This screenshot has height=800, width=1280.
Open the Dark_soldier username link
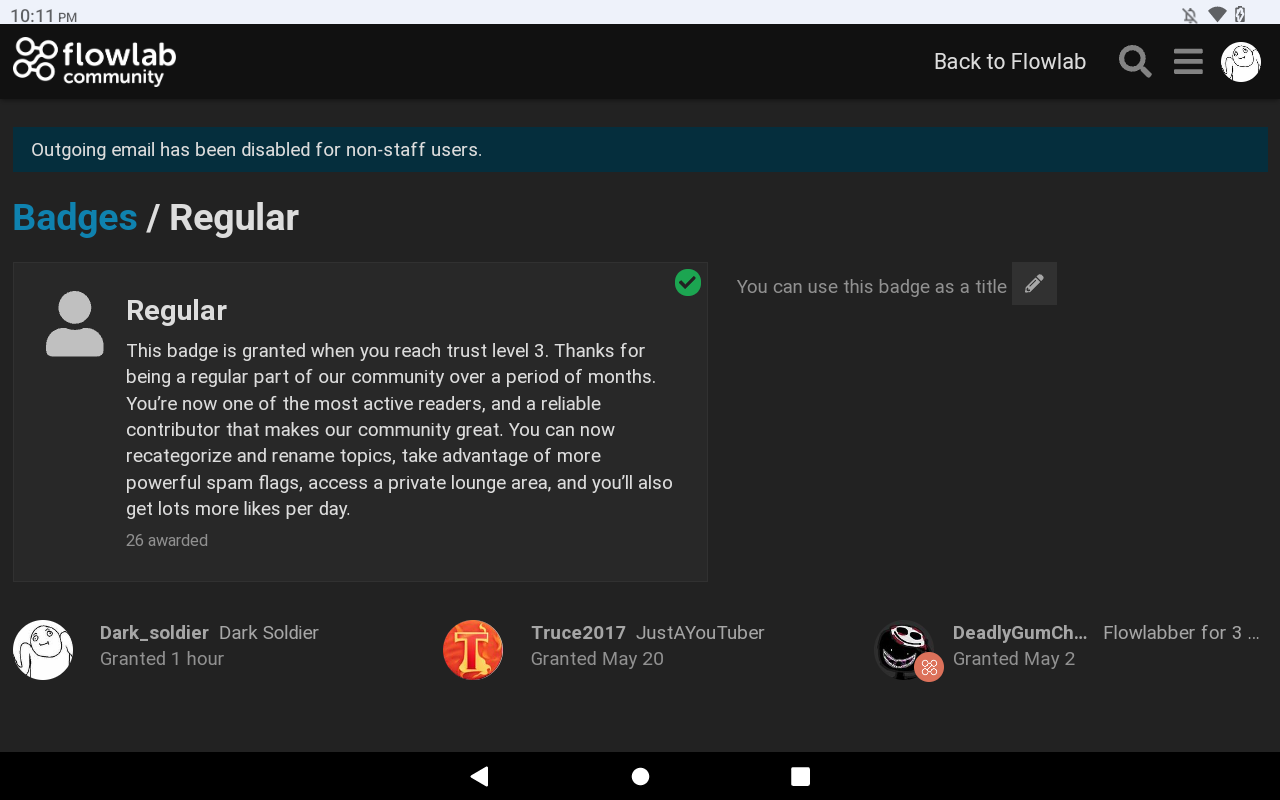(154, 633)
